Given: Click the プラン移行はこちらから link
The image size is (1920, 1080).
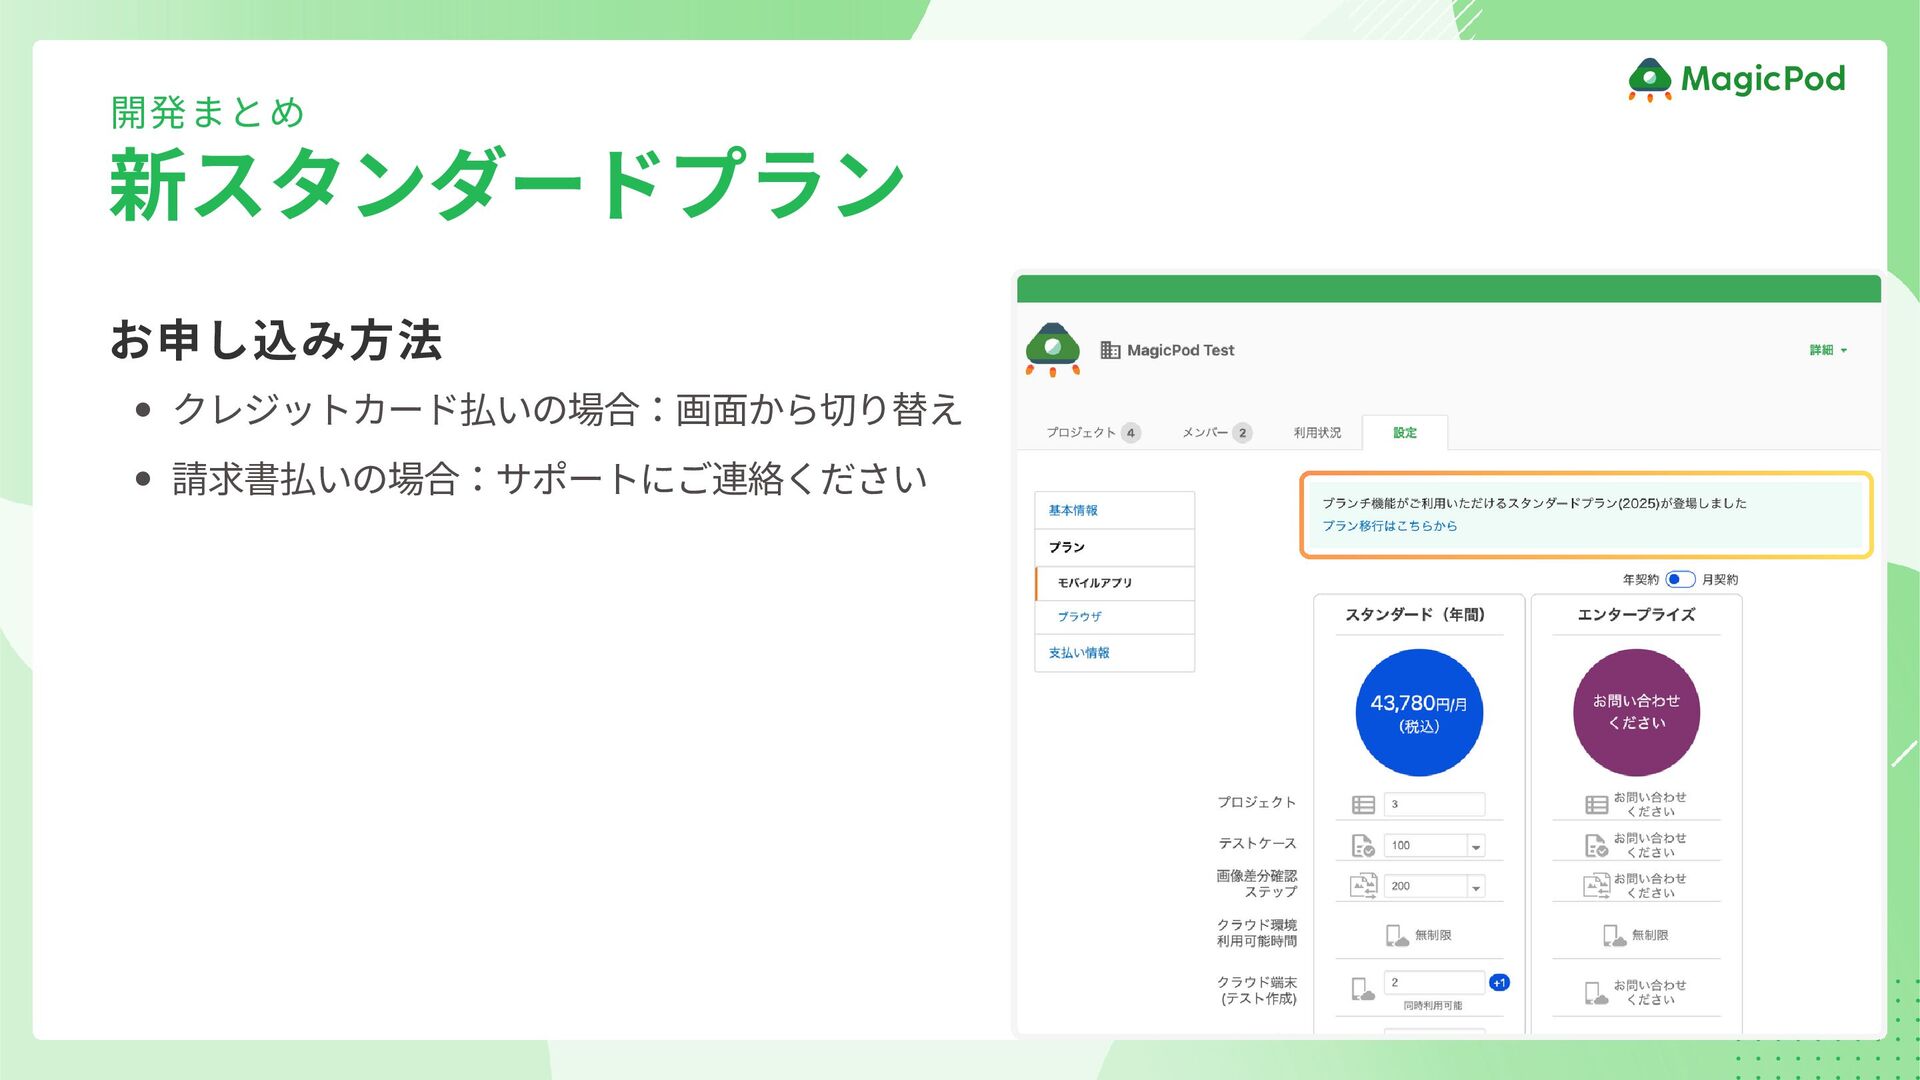Looking at the screenshot, I should tap(1389, 526).
